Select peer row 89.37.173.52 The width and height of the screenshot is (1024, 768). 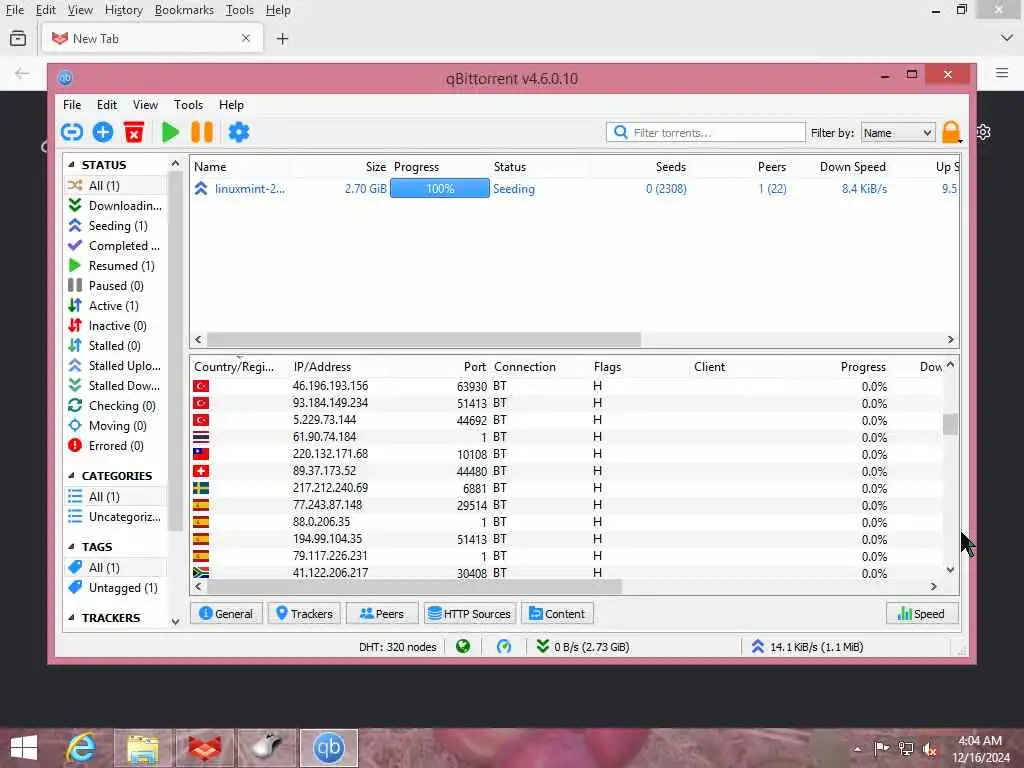click(567, 471)
